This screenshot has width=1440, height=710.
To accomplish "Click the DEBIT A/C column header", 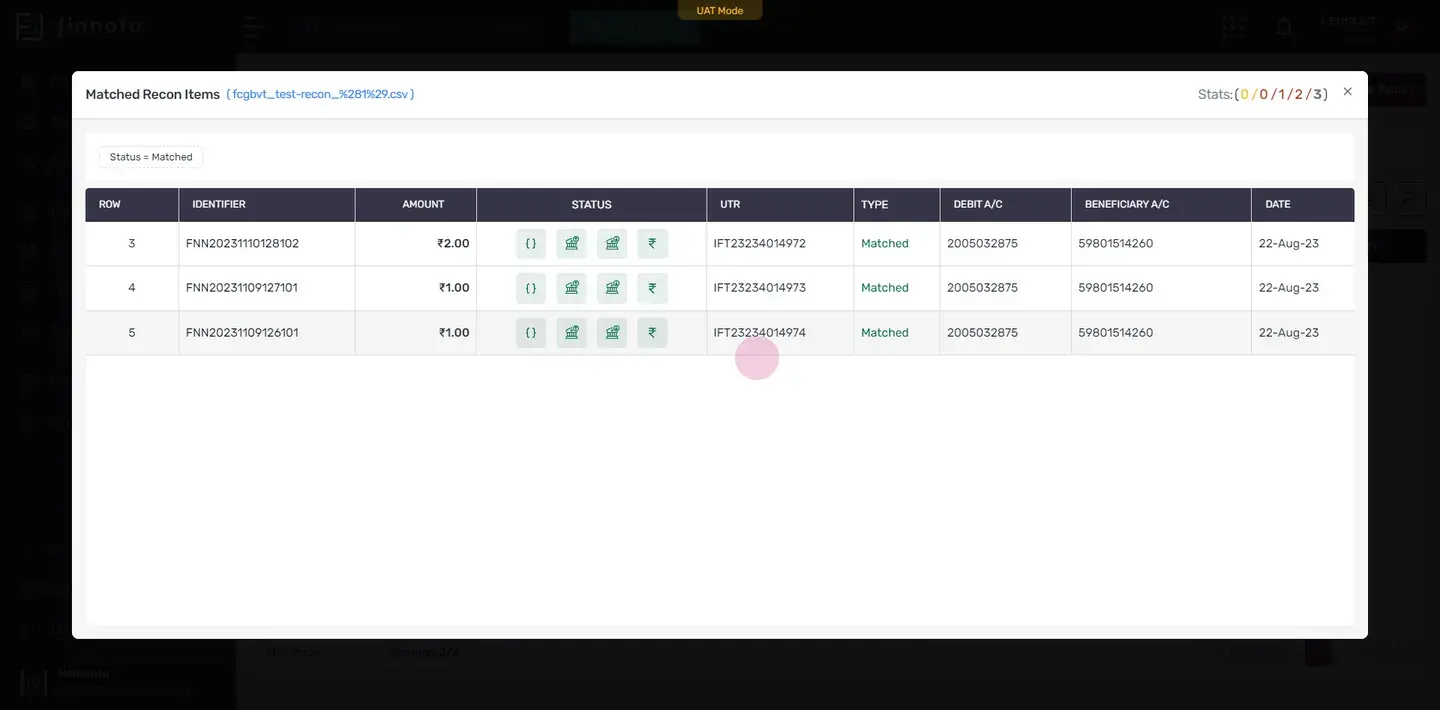I will 1005,204.
